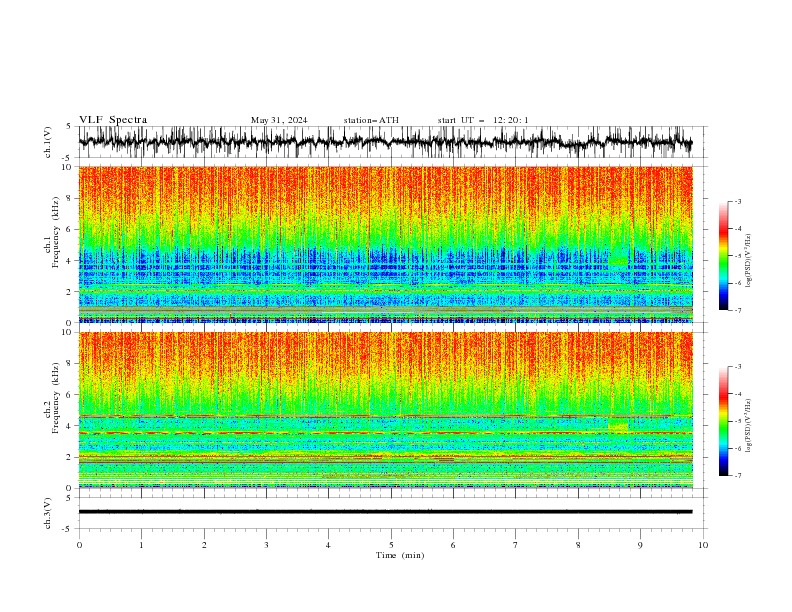Image resolution: width=792 pixels, height=612 pixels.
Task: Click the time-axis tick label '10'
Action: [x=703, y=545]
